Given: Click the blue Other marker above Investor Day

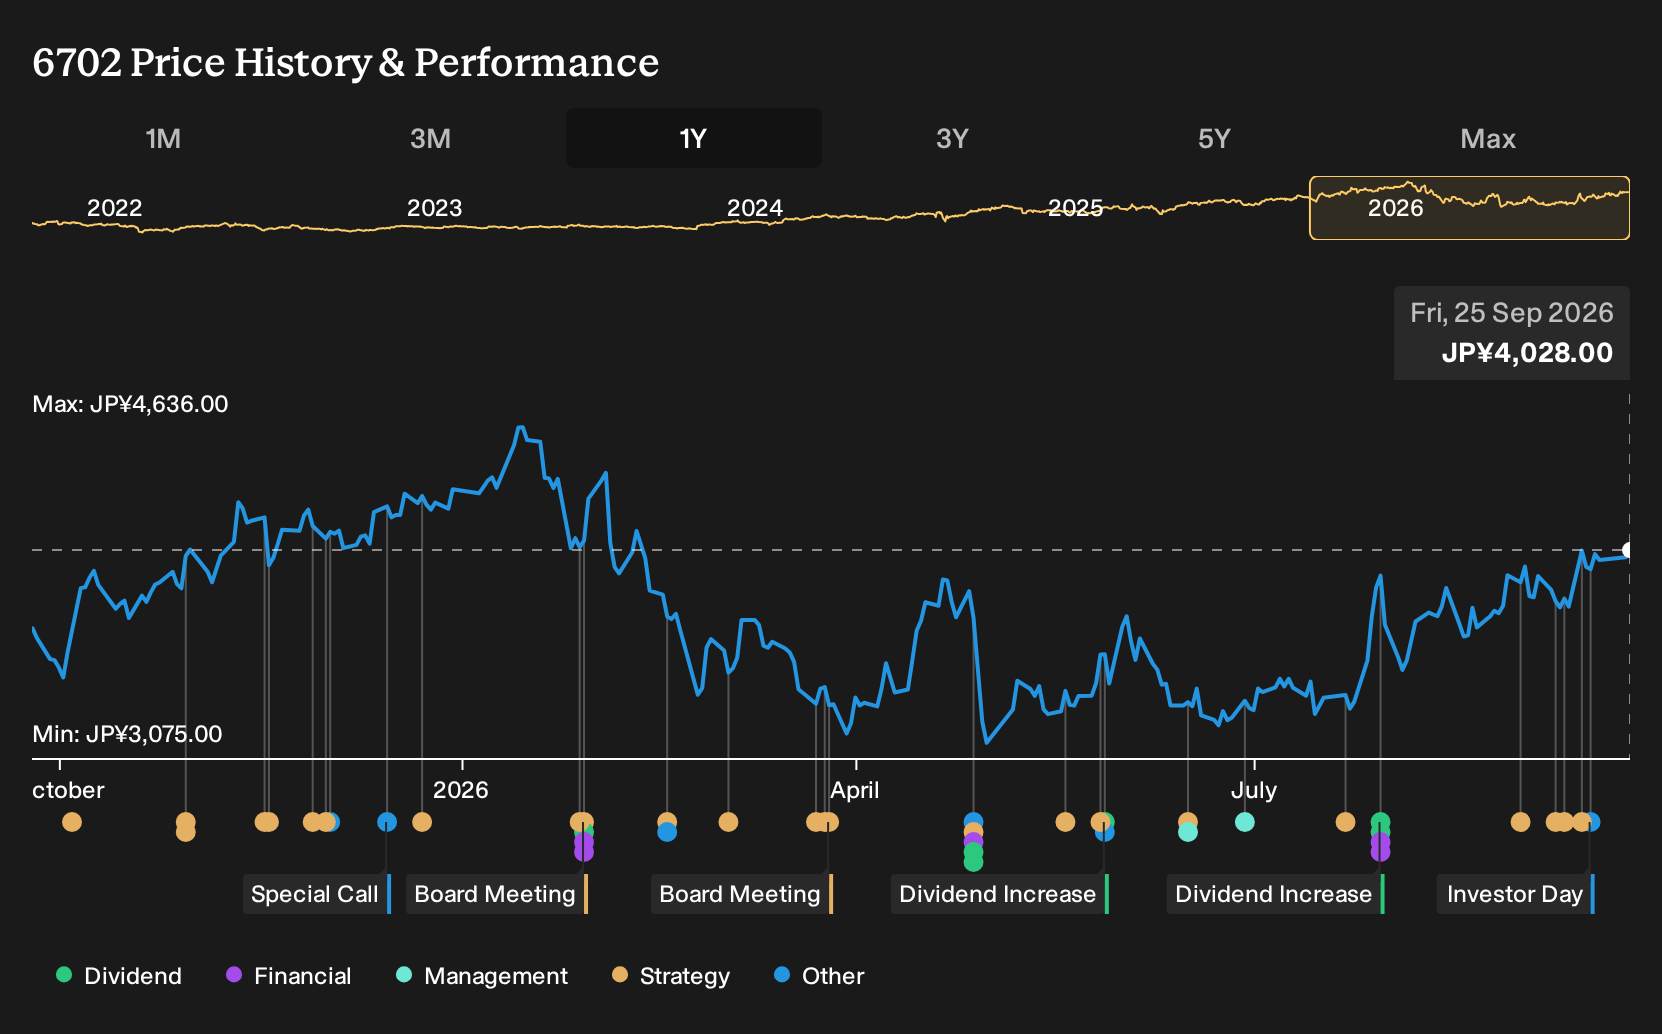Looking at the screenshot, I should [1592, 822].
